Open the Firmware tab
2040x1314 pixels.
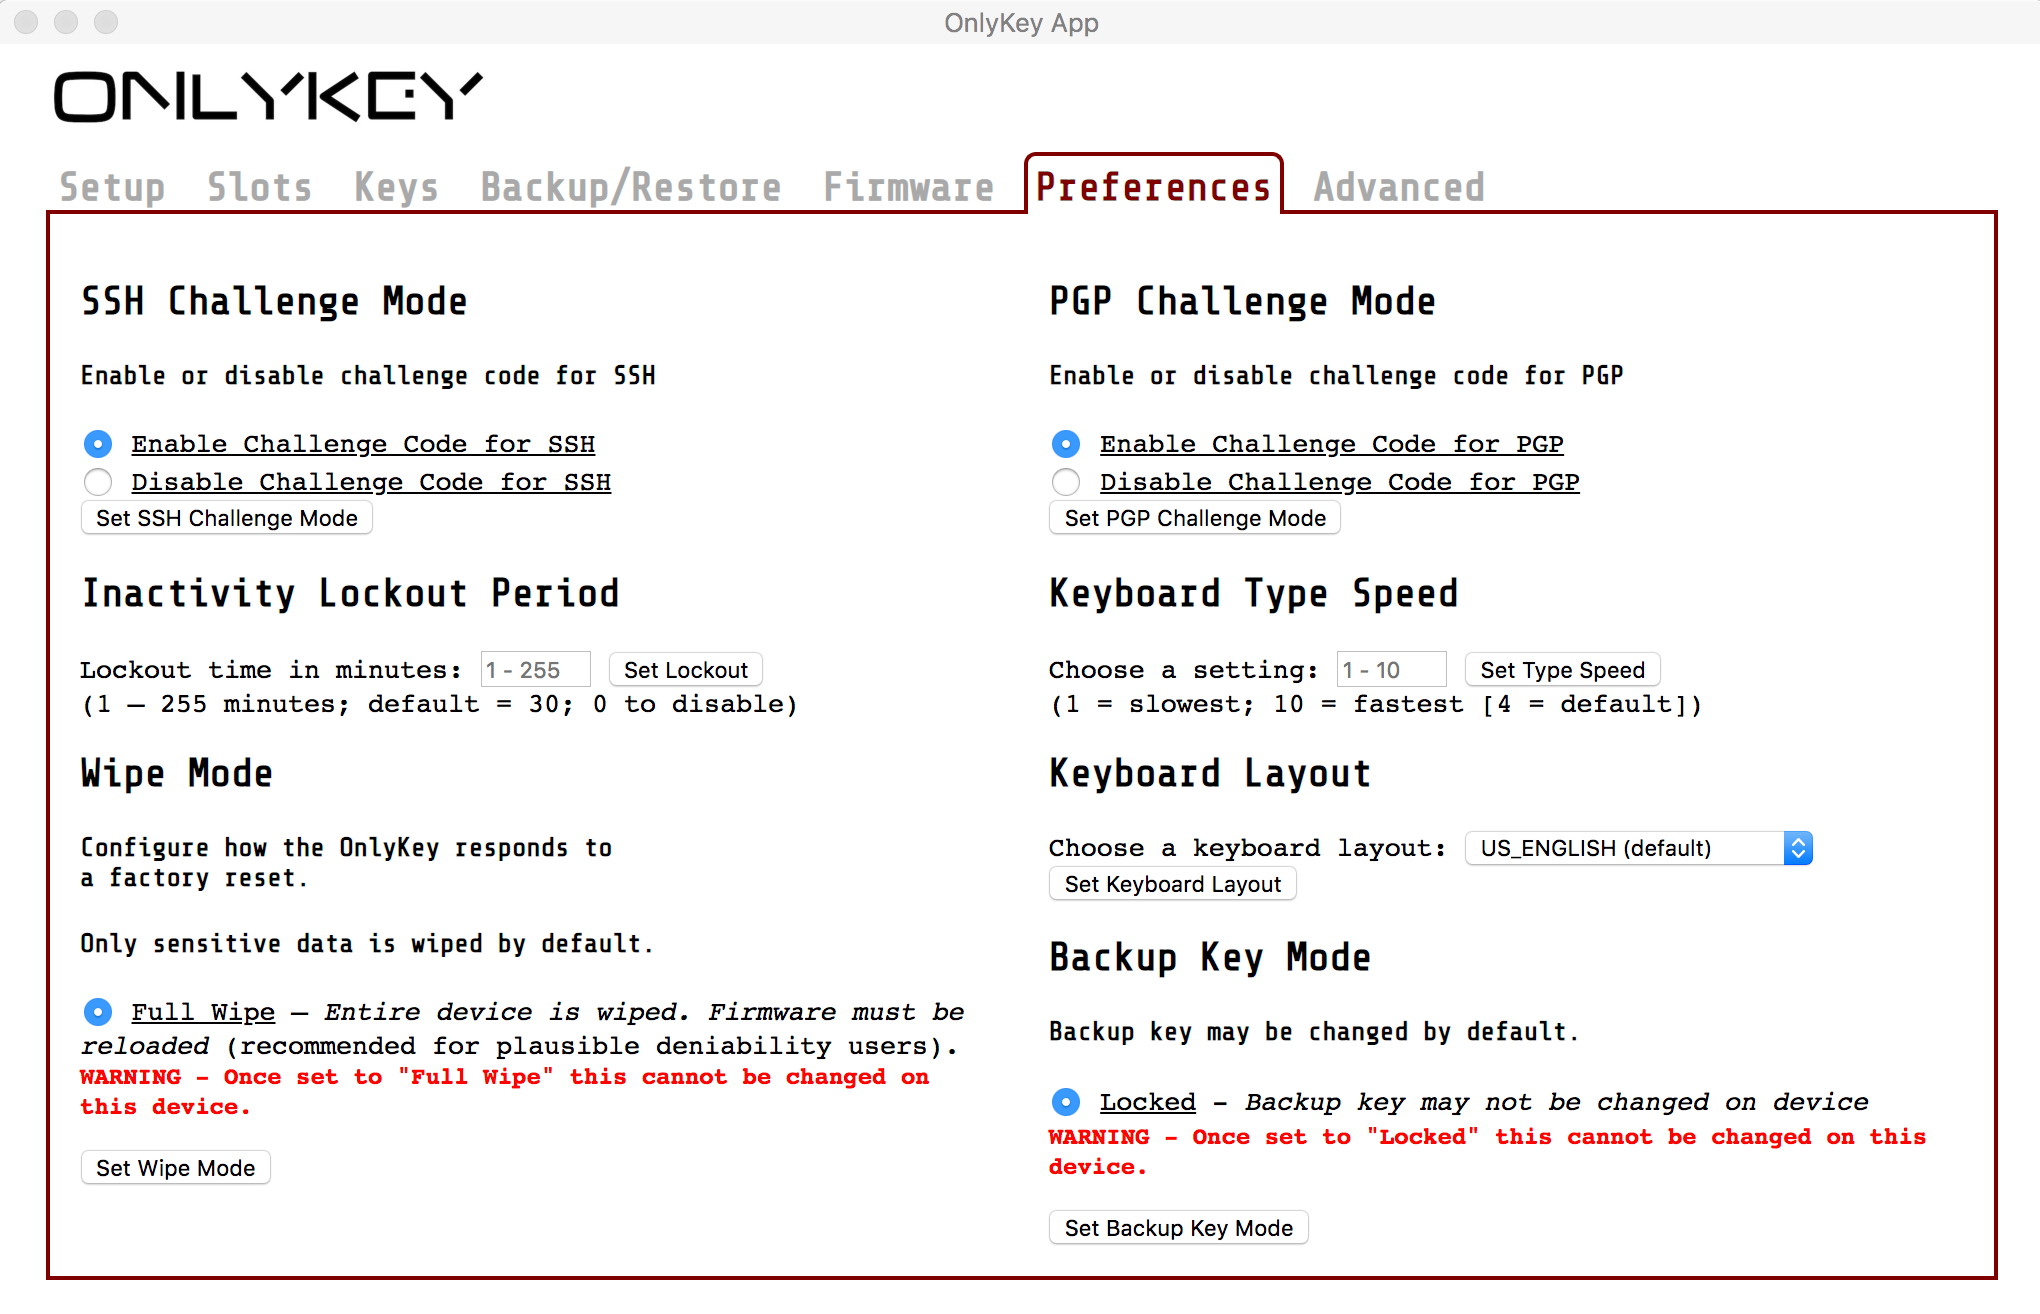[x=908, y=187]
